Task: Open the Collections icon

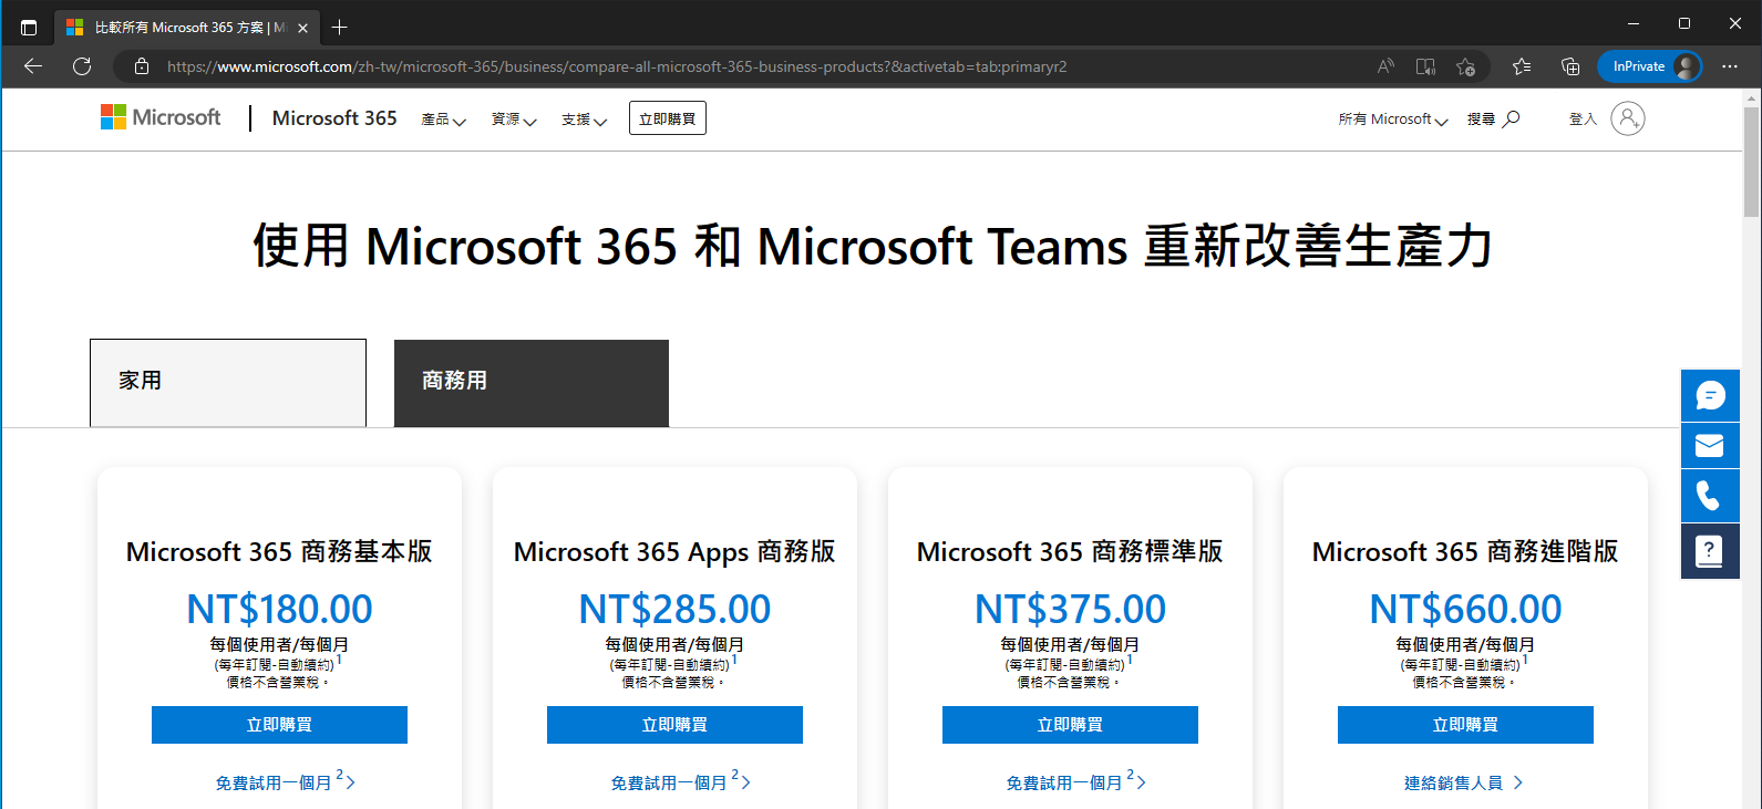Action: [x=1570, y=66]
